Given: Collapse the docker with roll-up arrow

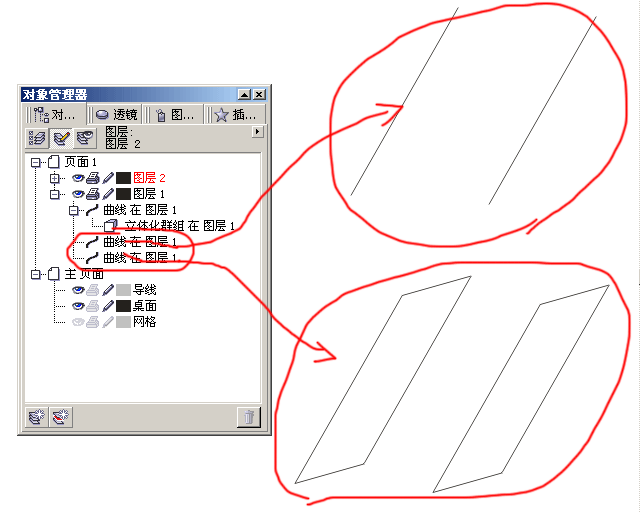Looking at the screenshot, I should [x=244, y=95].
